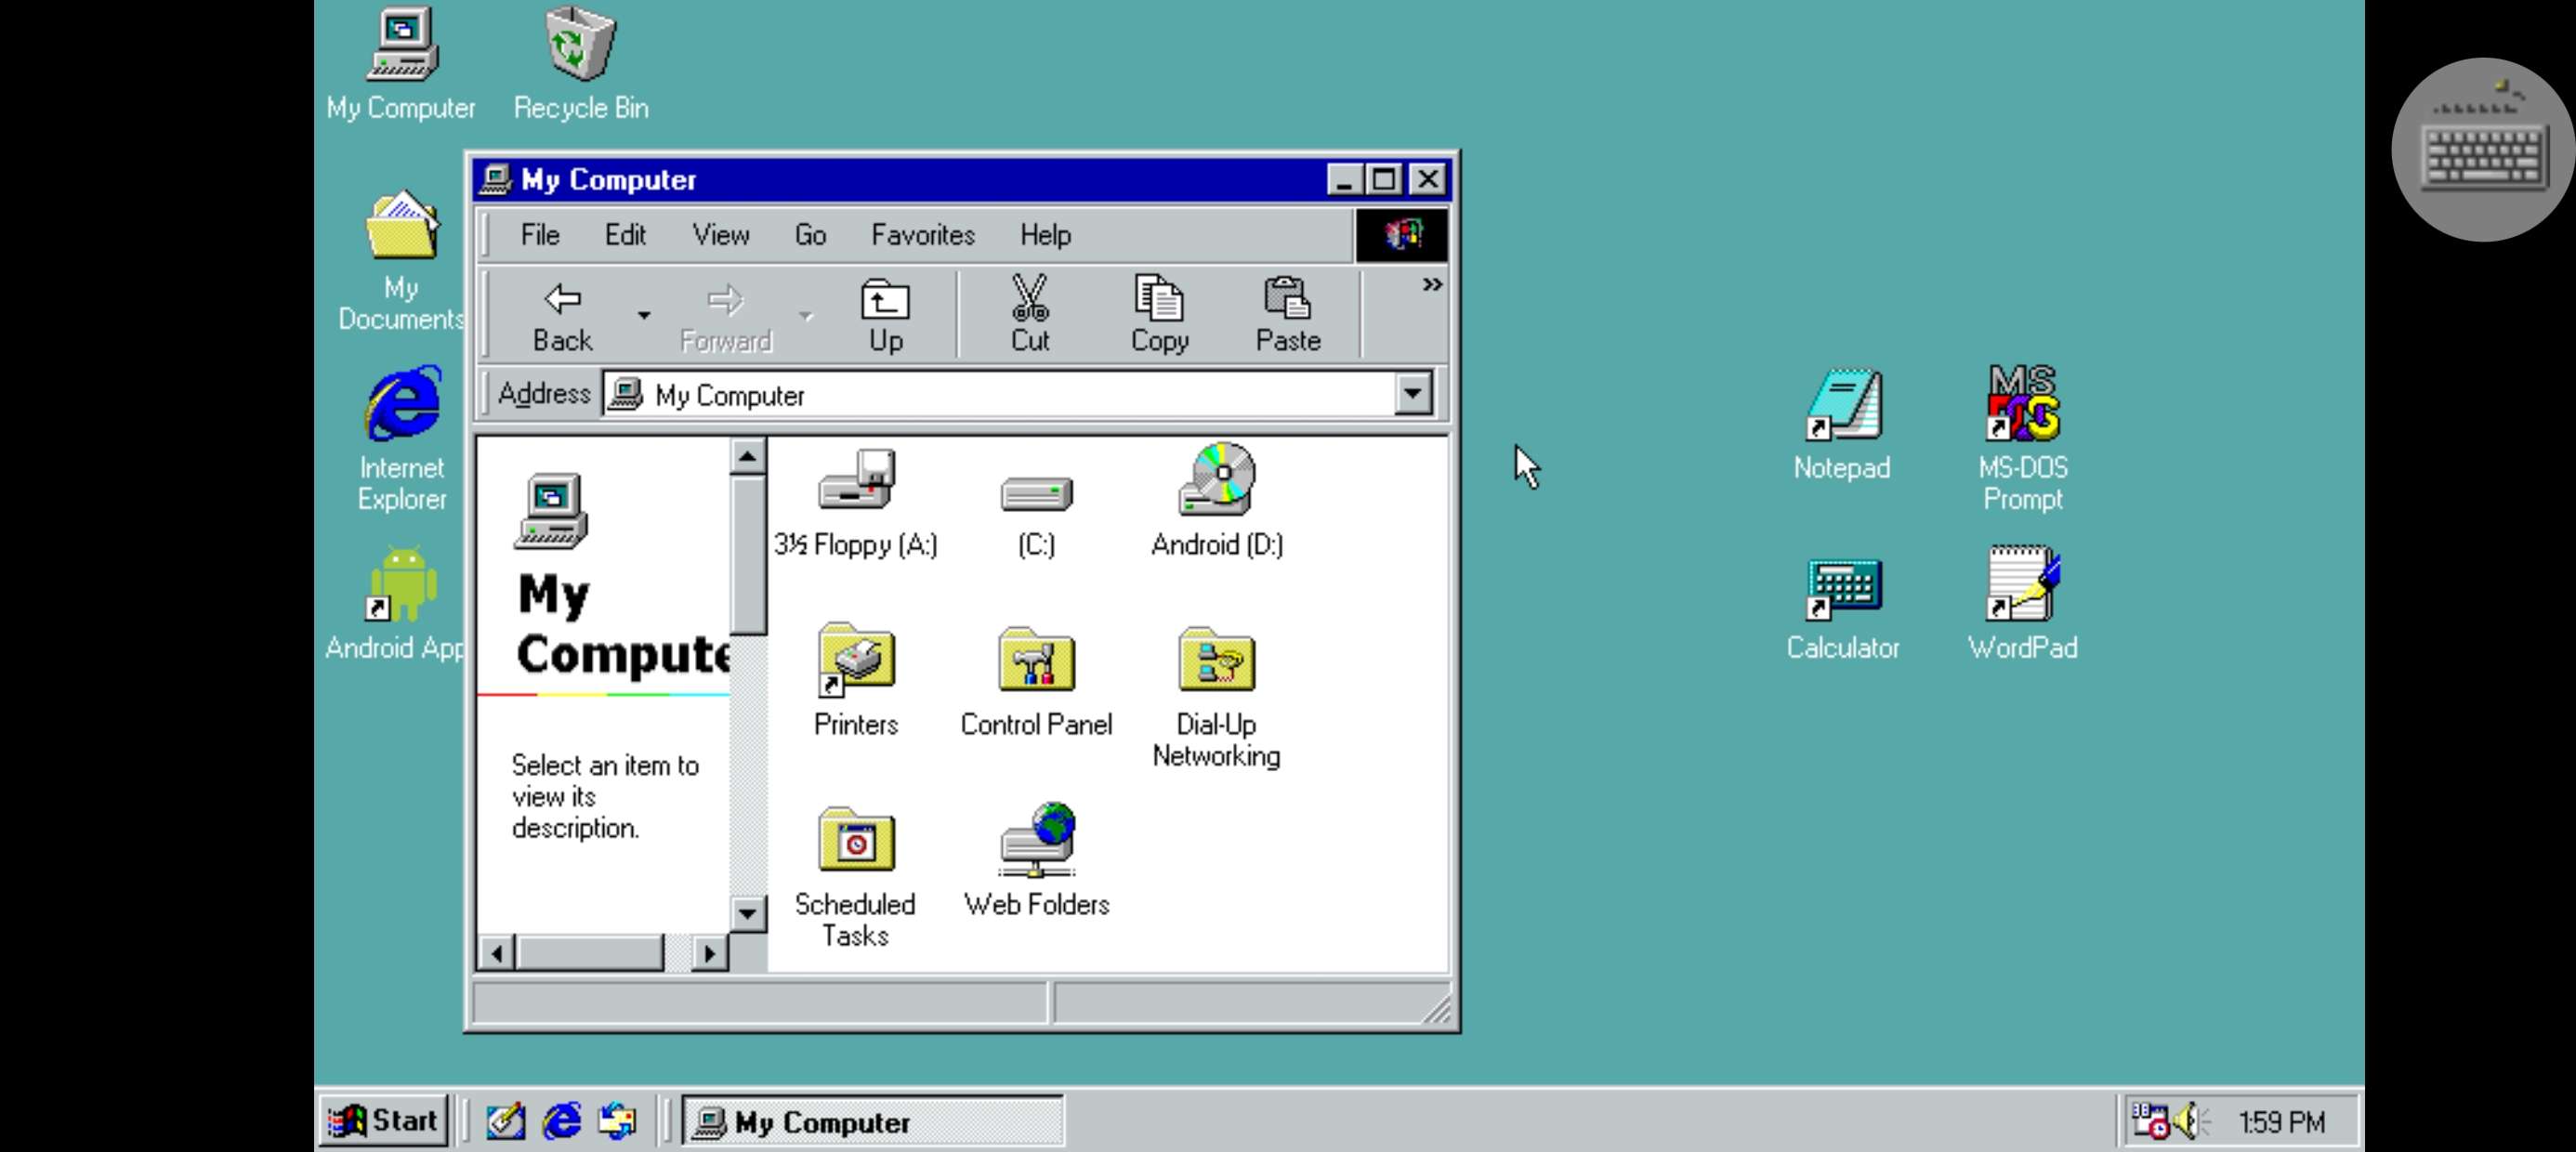Click the Start button

pos(384,1120)
